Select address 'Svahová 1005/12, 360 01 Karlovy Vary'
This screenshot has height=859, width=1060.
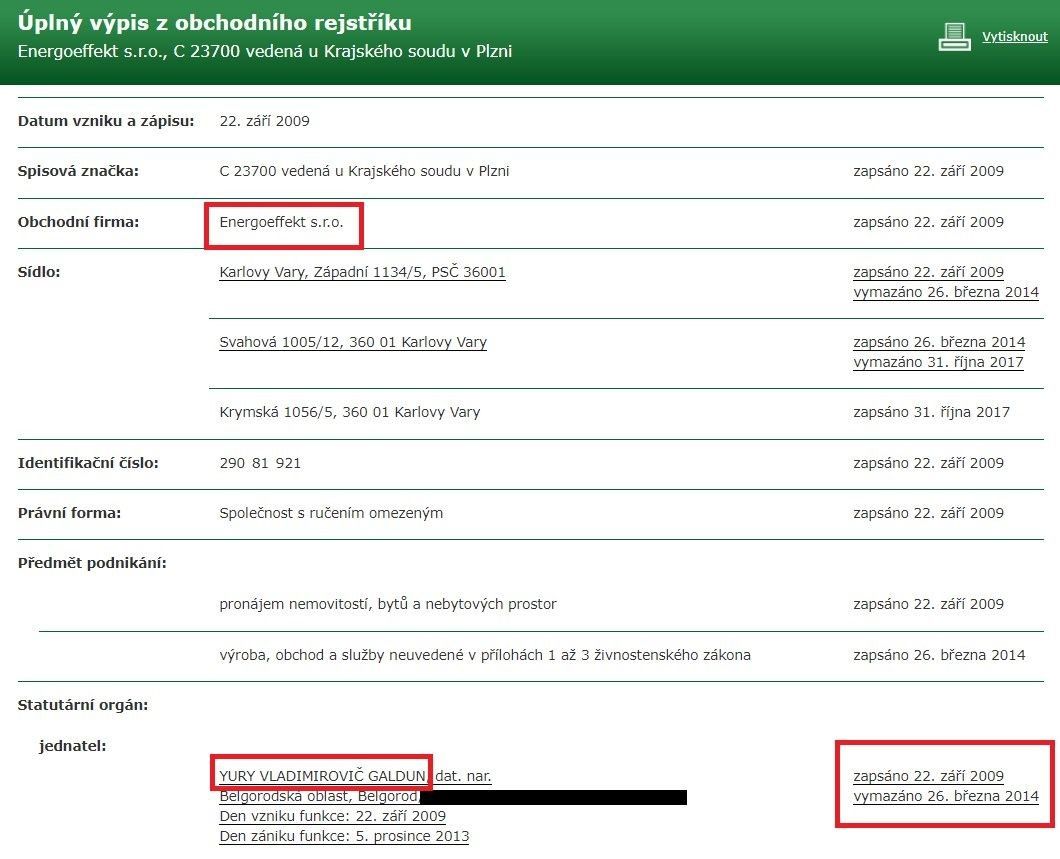(x=353, y=342)
